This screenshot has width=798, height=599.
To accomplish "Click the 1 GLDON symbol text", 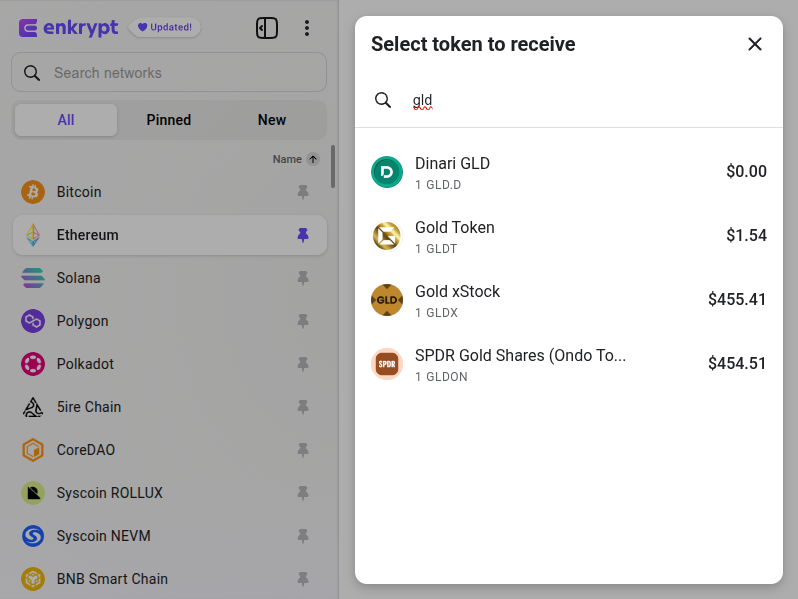I will tap(441, 377).
